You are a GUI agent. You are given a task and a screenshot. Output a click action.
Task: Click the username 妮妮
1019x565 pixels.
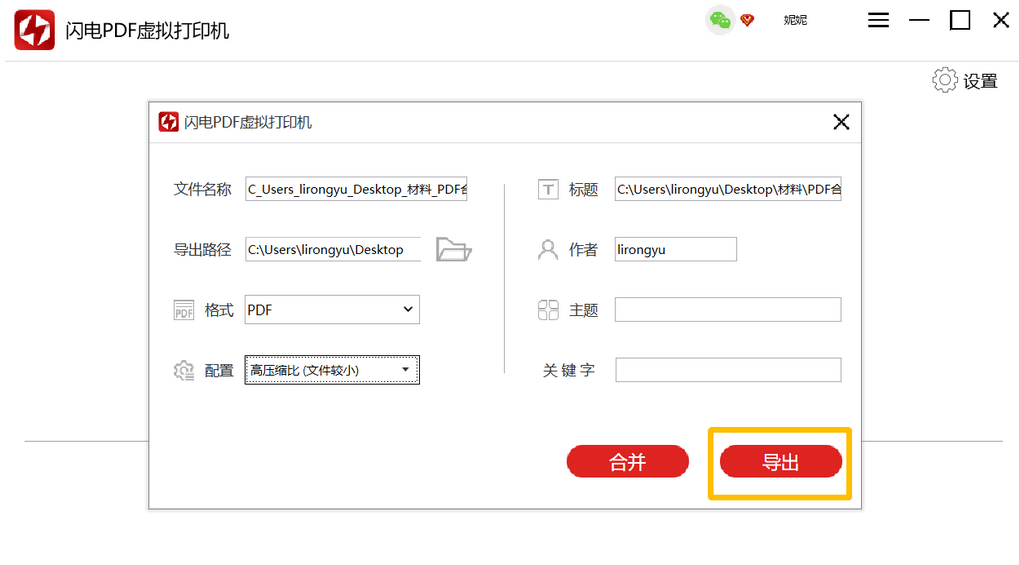coord(795,20)
